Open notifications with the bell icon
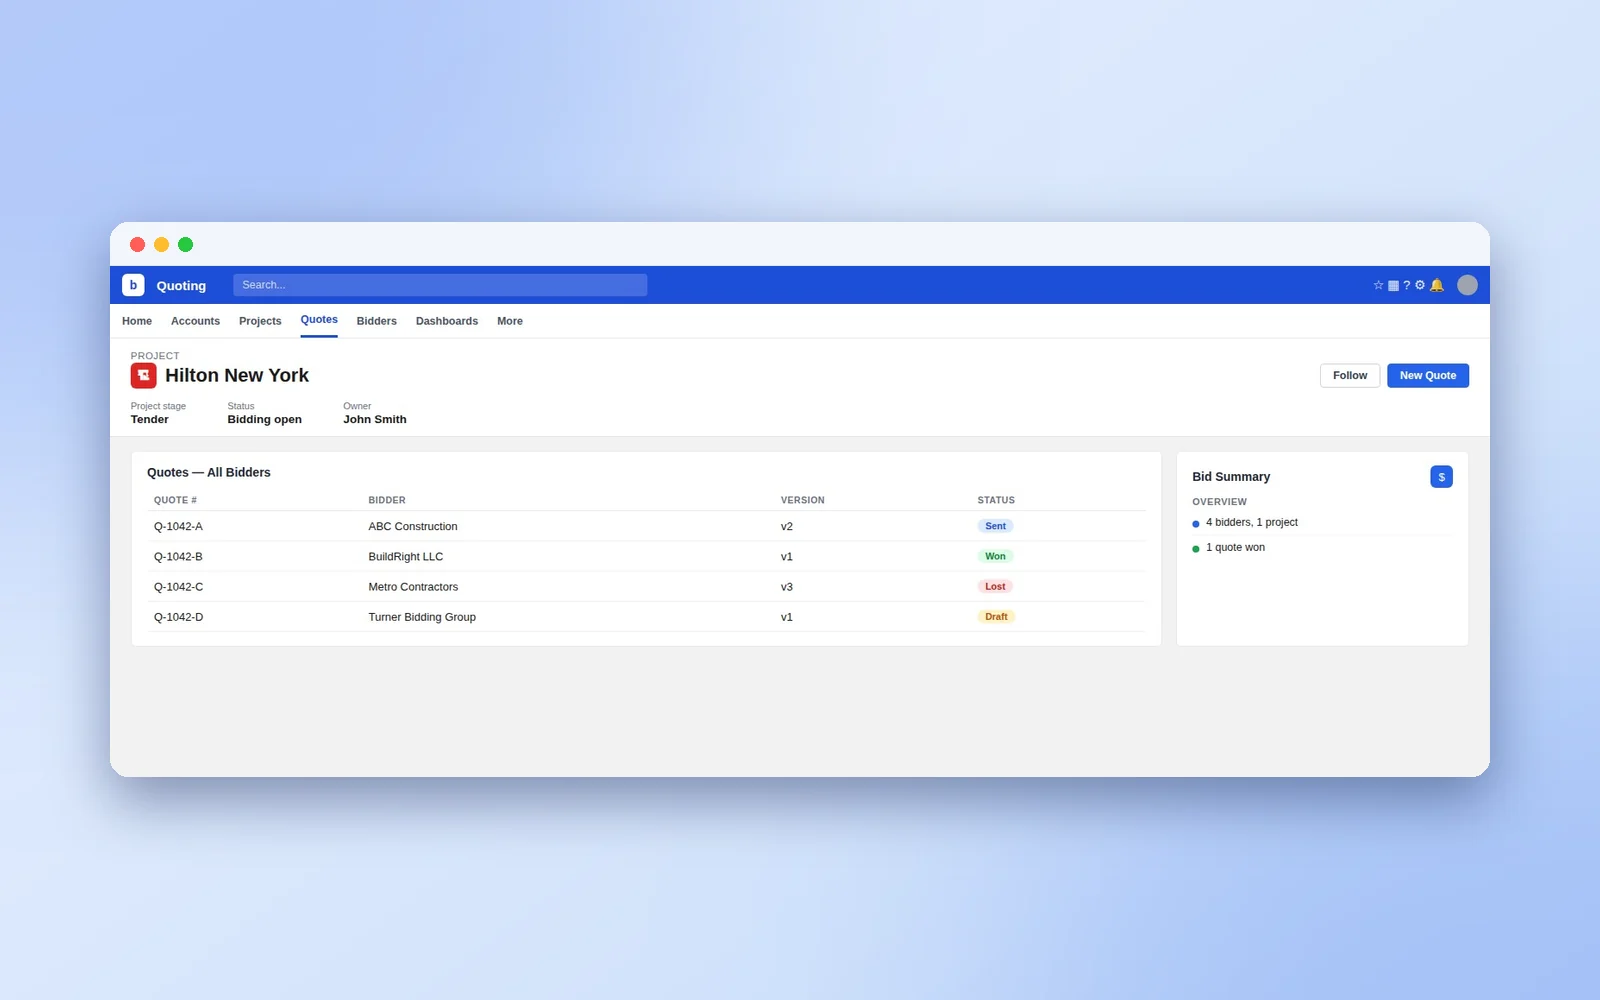Viewport: 1600px width, 1000px height. (1437, 285)
